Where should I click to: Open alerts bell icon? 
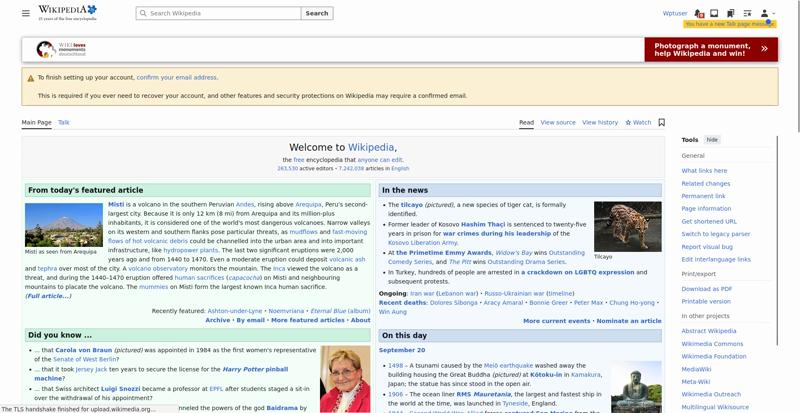[x=699, y=13]
